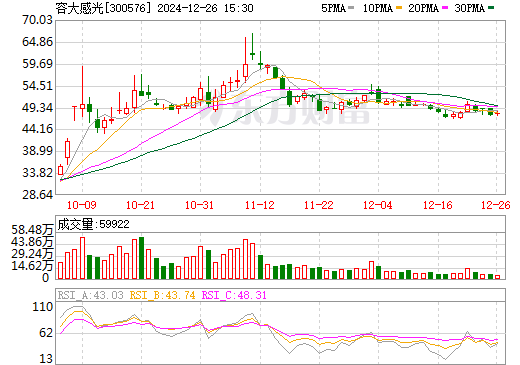520x365 pixels.
Task: Click the last red volume bar at 12-26
Action: 498,277
